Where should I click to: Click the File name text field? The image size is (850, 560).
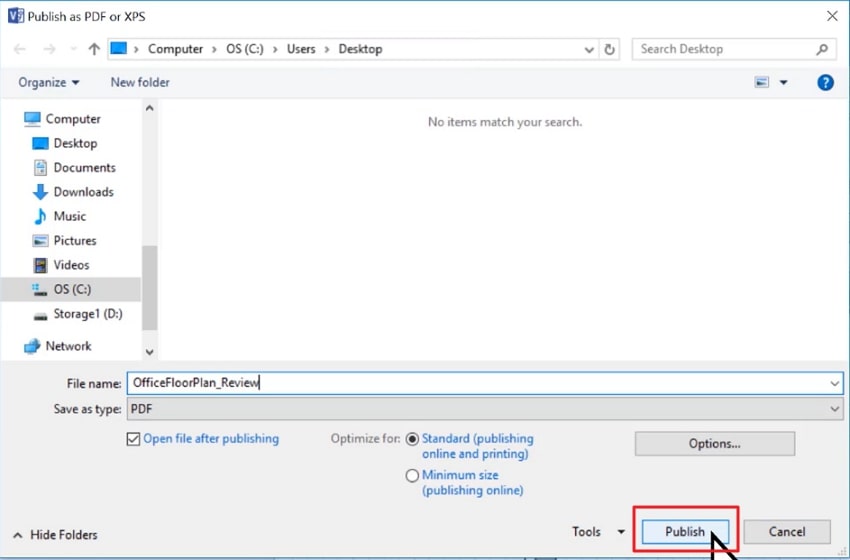click(485, 383)
